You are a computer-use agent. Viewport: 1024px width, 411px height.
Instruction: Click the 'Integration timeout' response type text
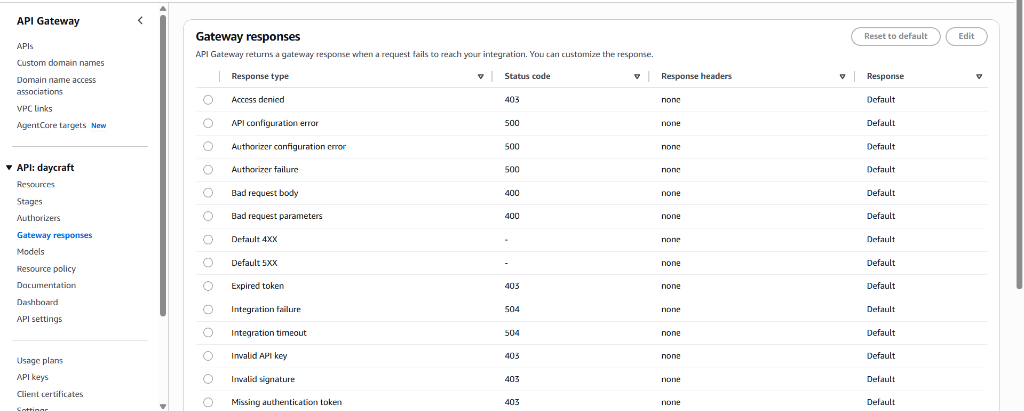coord(269,333)
